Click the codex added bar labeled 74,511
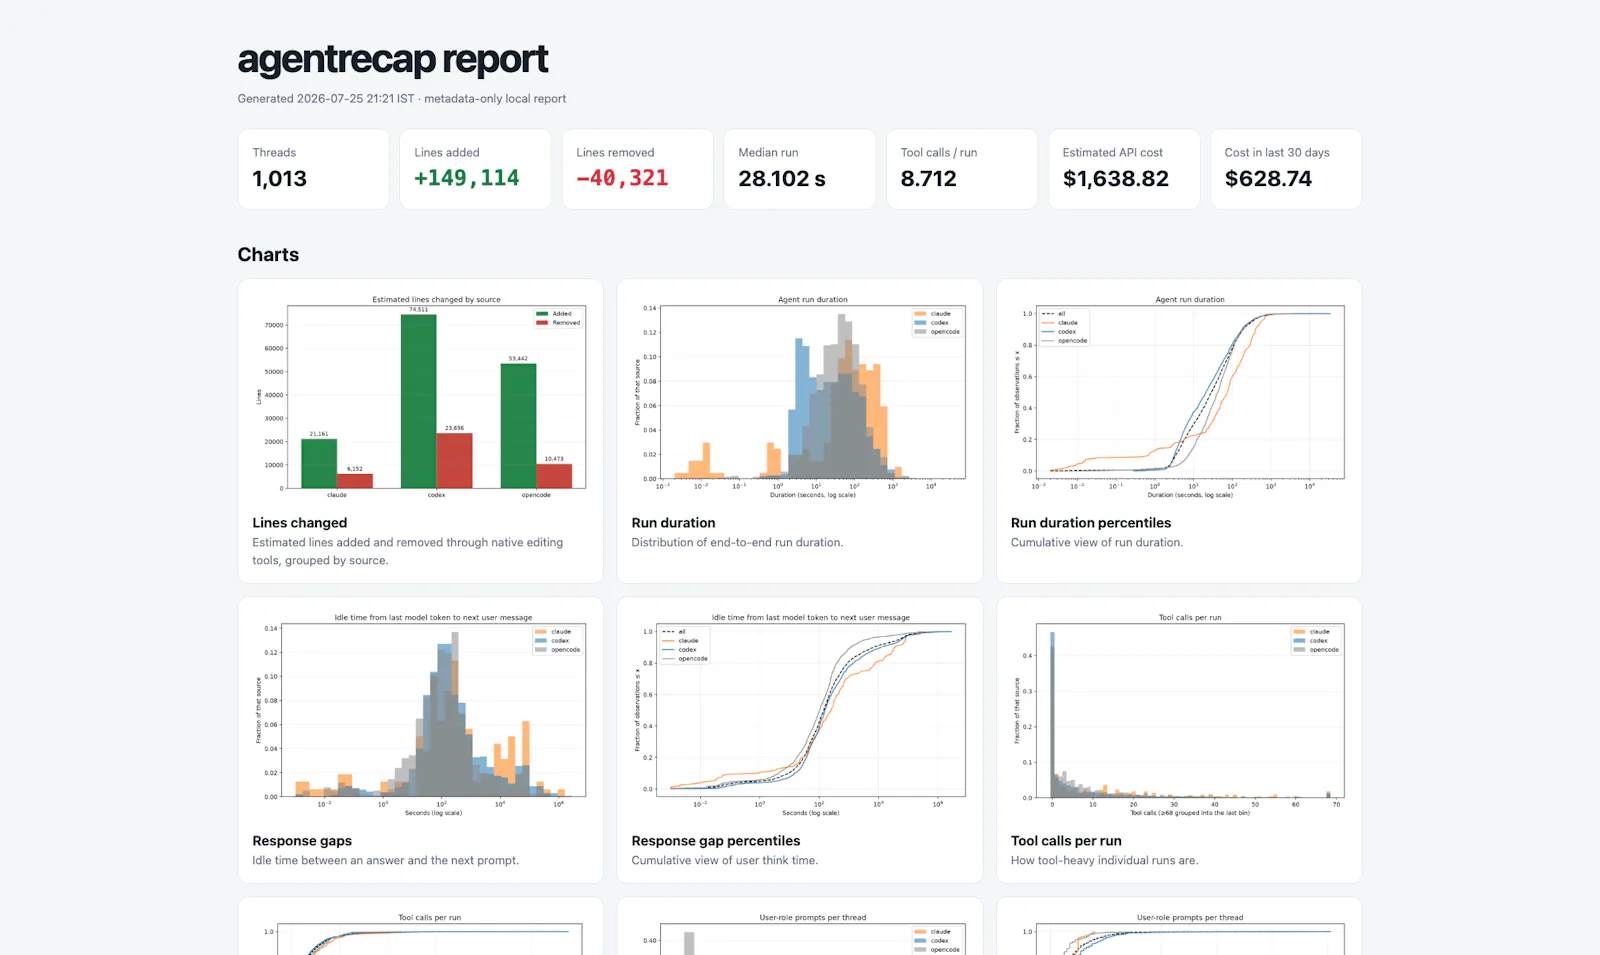The image size is (1600, 955). click(x=418, y=401)
